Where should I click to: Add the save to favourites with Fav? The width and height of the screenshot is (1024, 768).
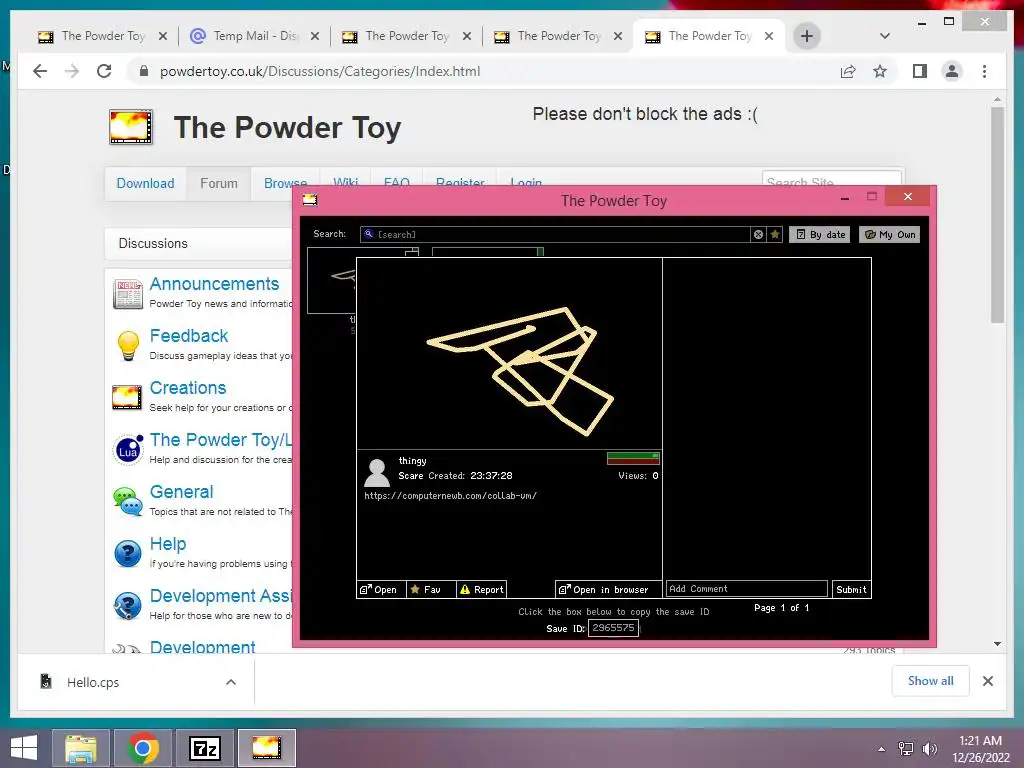(x=431, y=589)
